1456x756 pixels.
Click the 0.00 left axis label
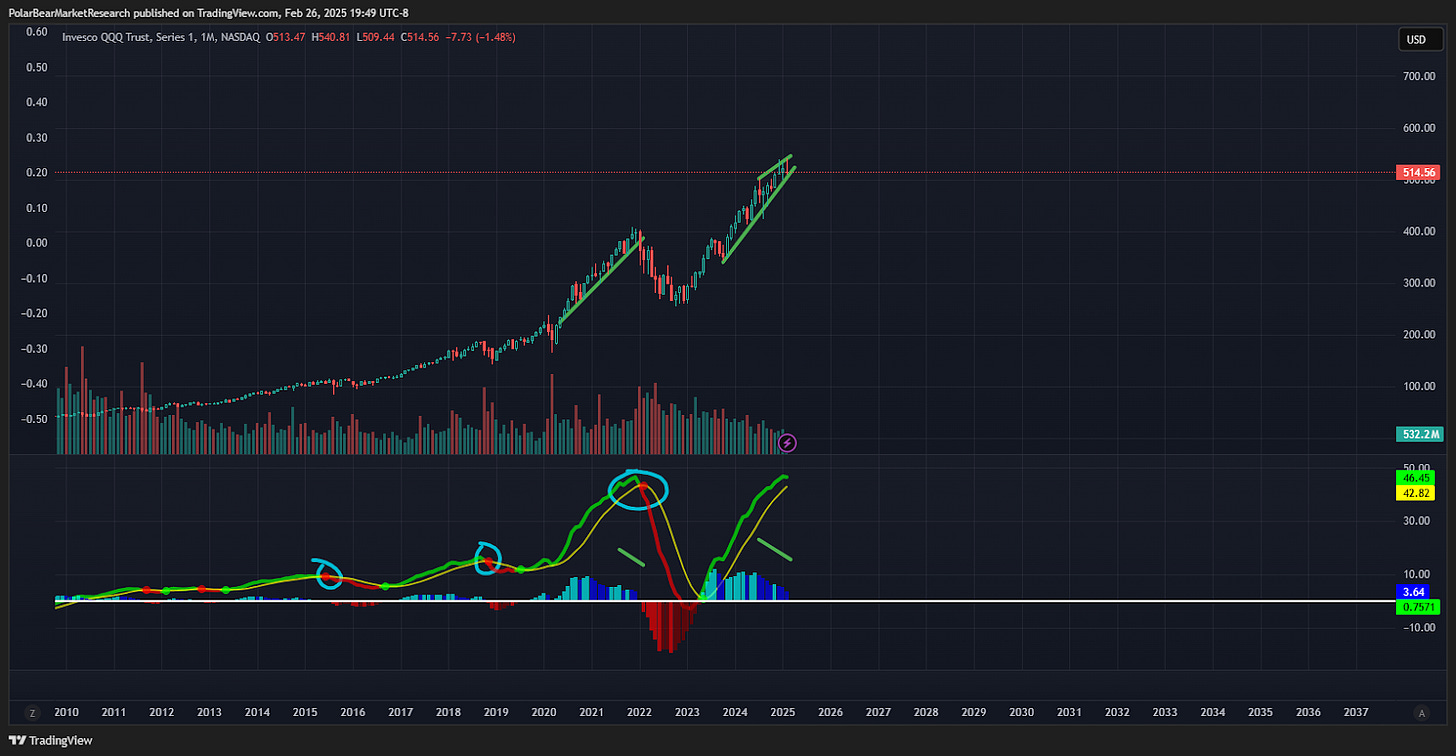click(x=37, y=243)
